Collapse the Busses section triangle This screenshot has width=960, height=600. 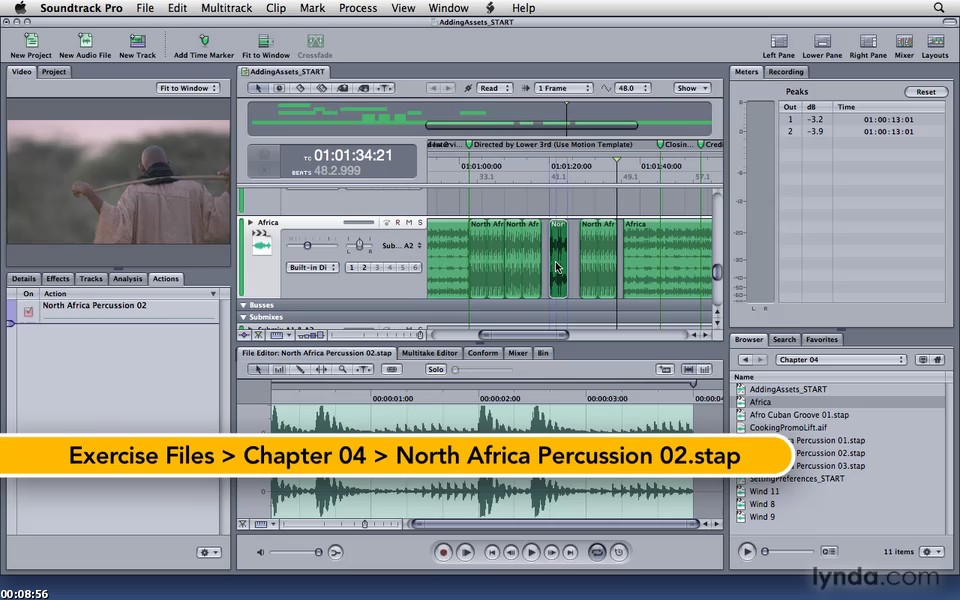[244, 305]
